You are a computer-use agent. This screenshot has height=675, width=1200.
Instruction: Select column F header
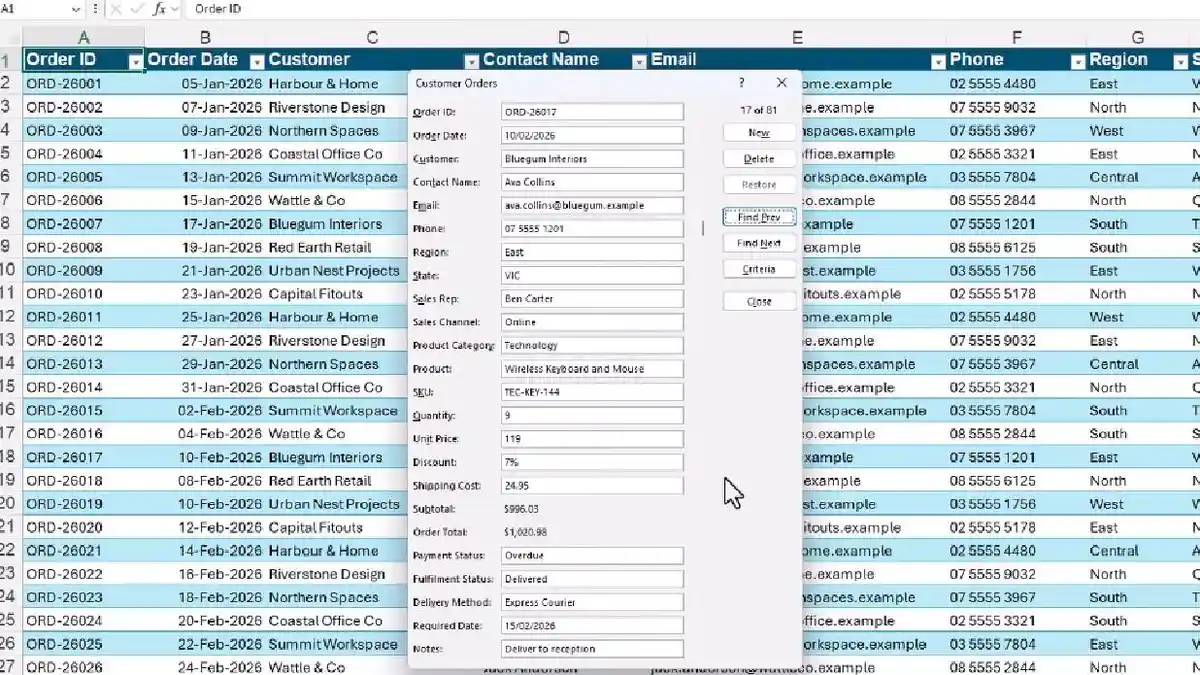coord(1016,38)
